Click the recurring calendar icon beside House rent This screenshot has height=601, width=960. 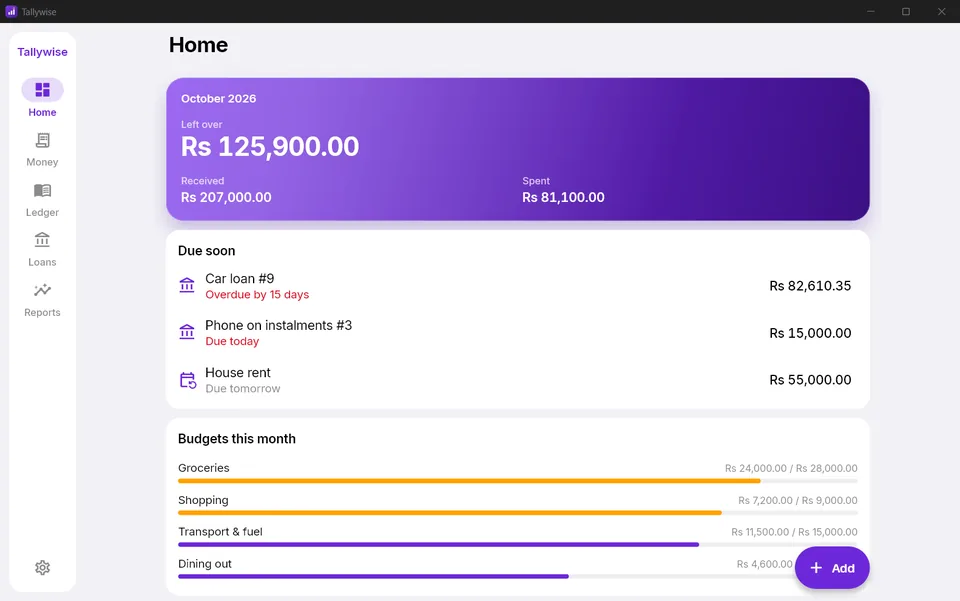tap(187, 380)
